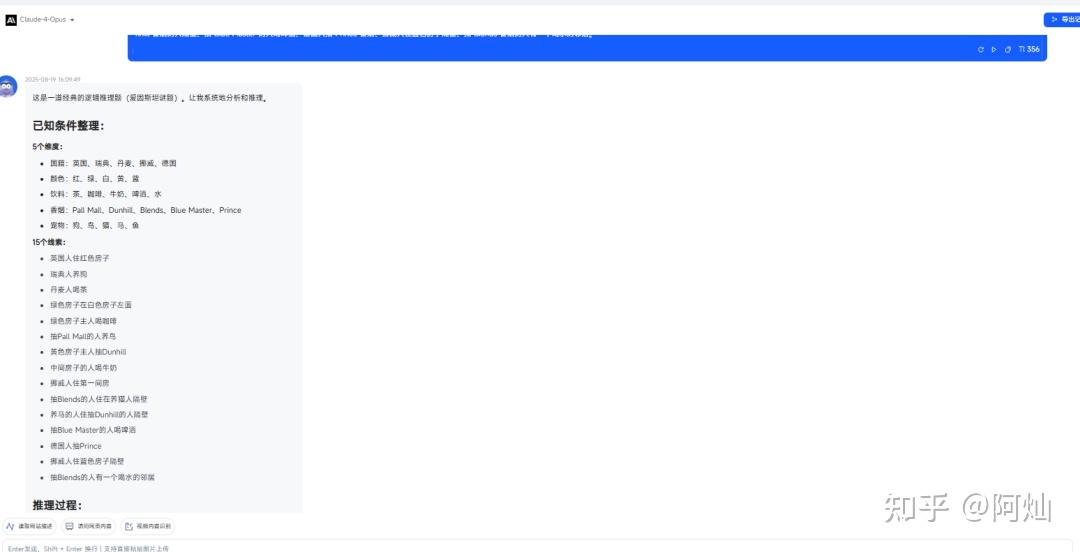Click the message timestamp 2025-08-19

click(52, 79)
